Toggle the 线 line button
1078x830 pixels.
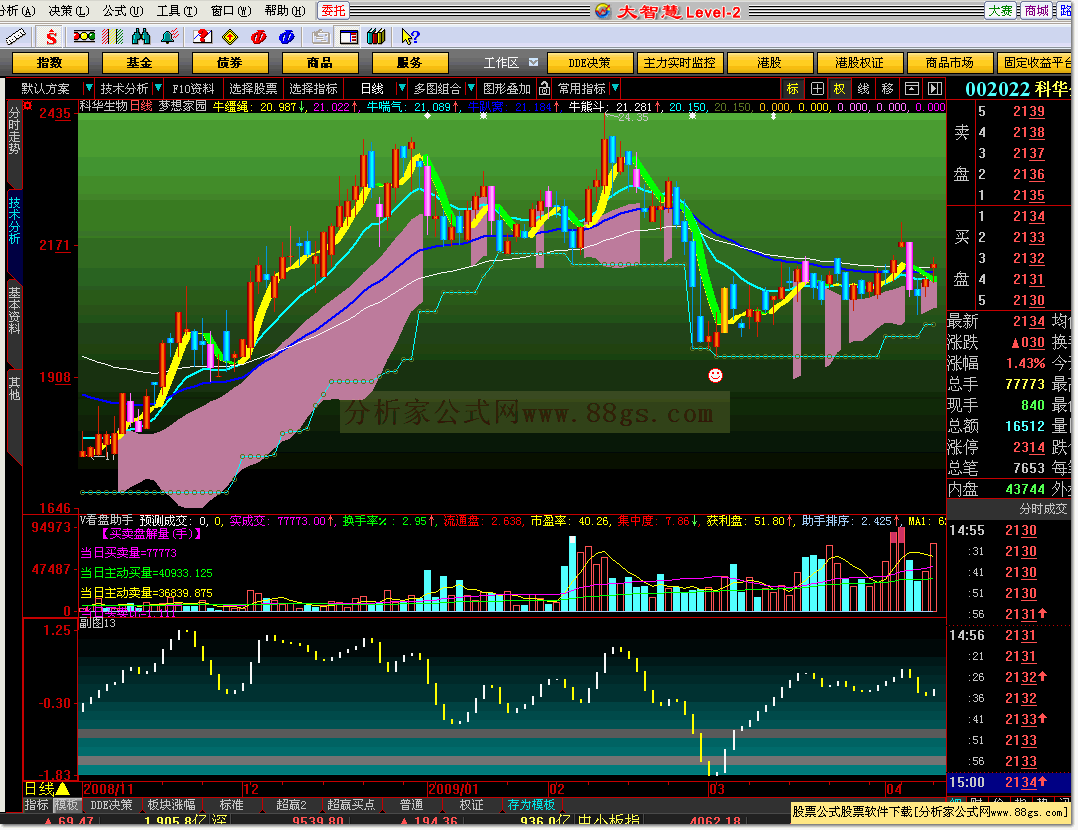pyautogui.click(x=864, y=89)
